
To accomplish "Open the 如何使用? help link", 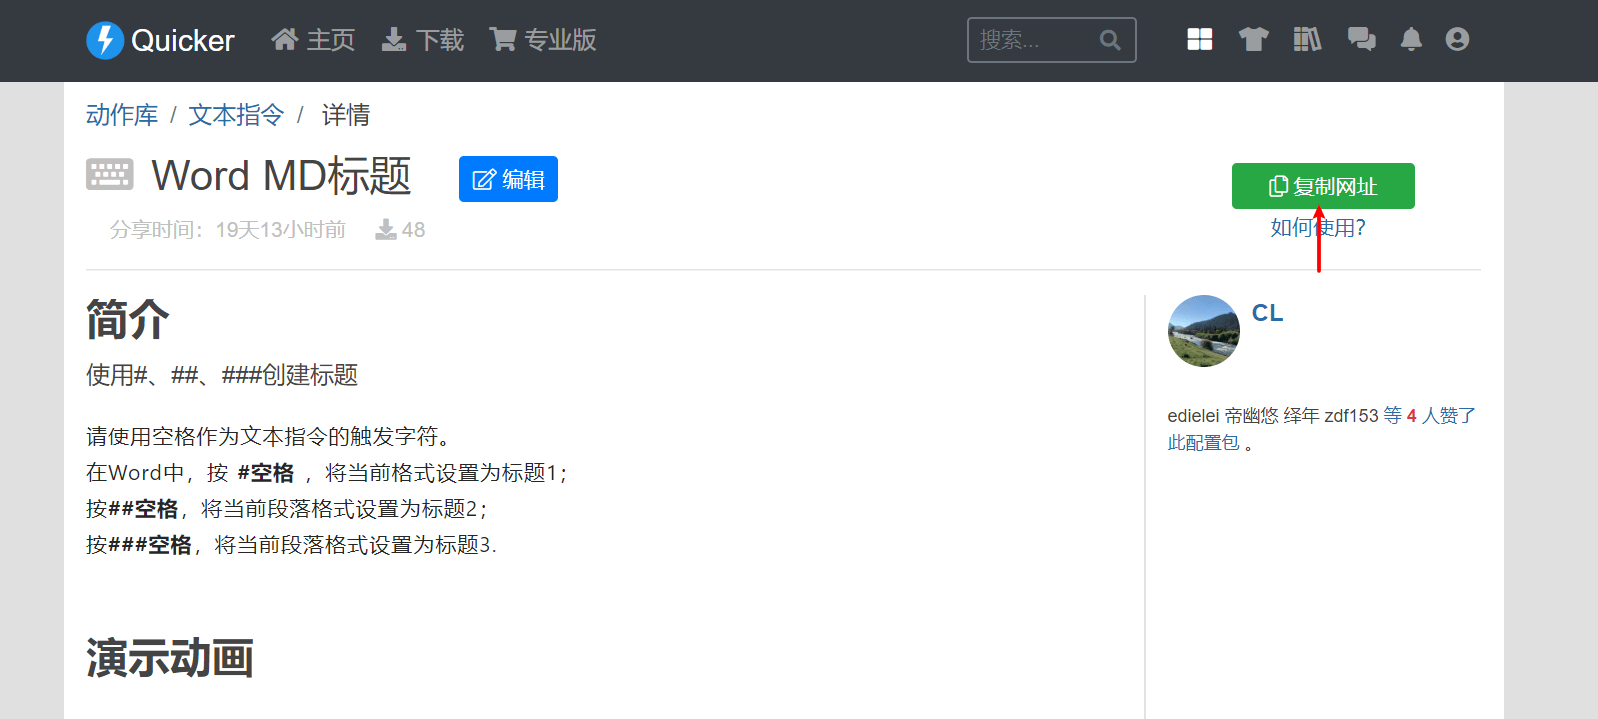I will [x=1318, y=228].
